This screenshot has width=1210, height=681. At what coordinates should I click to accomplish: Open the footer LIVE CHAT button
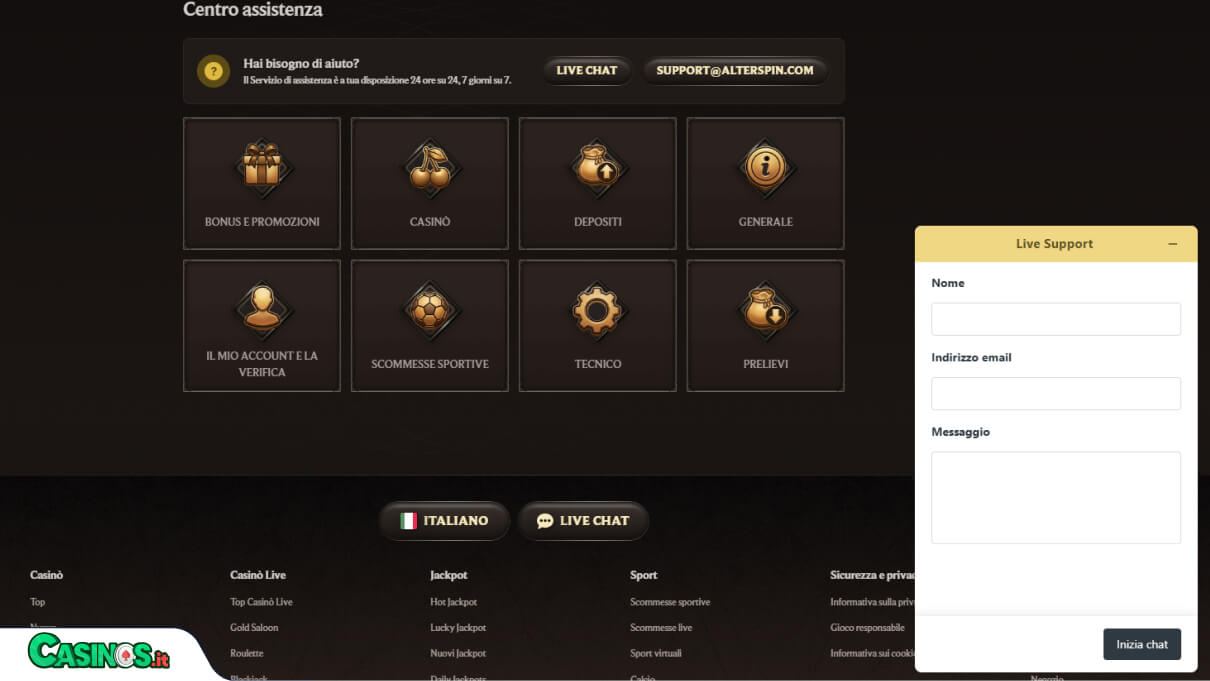583,521
